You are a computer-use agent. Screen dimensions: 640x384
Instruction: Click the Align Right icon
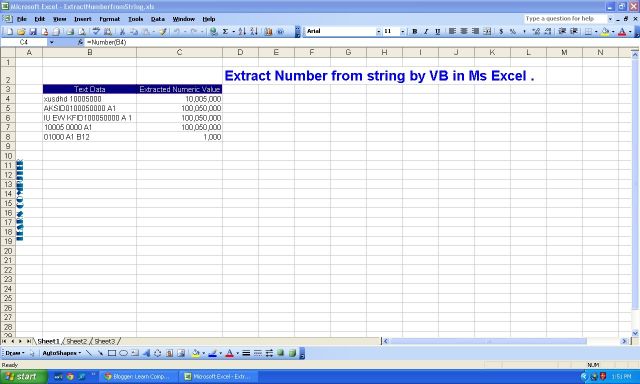point(476,31)
